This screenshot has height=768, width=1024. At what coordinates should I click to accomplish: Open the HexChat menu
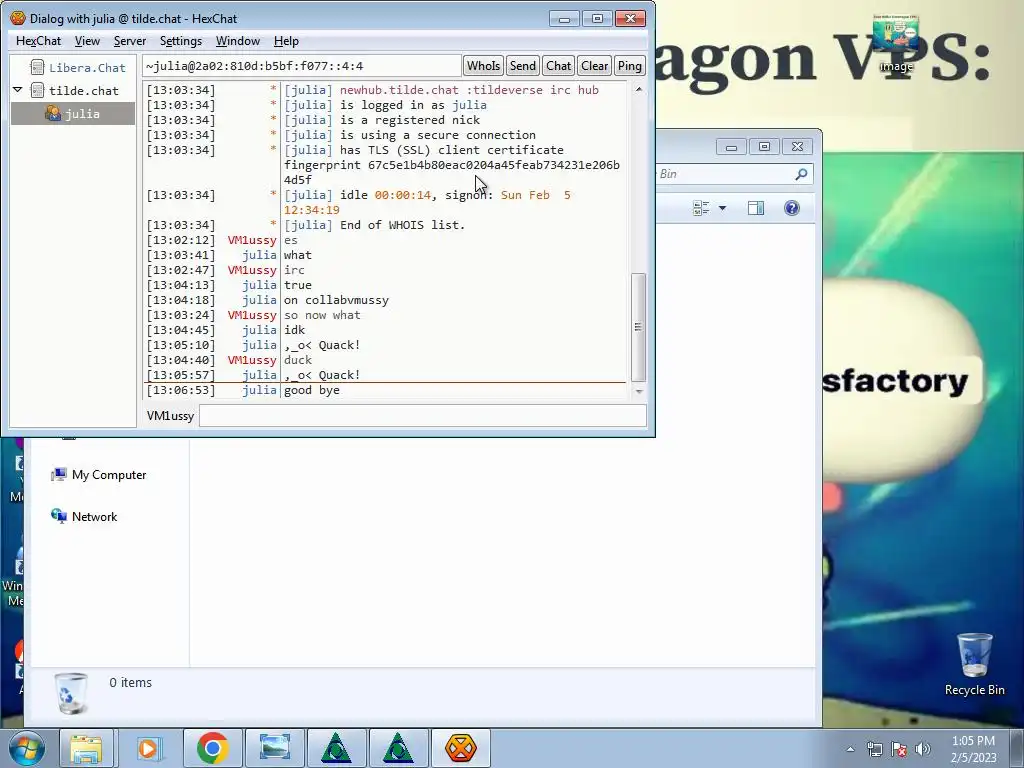click(x=39, y=41)
